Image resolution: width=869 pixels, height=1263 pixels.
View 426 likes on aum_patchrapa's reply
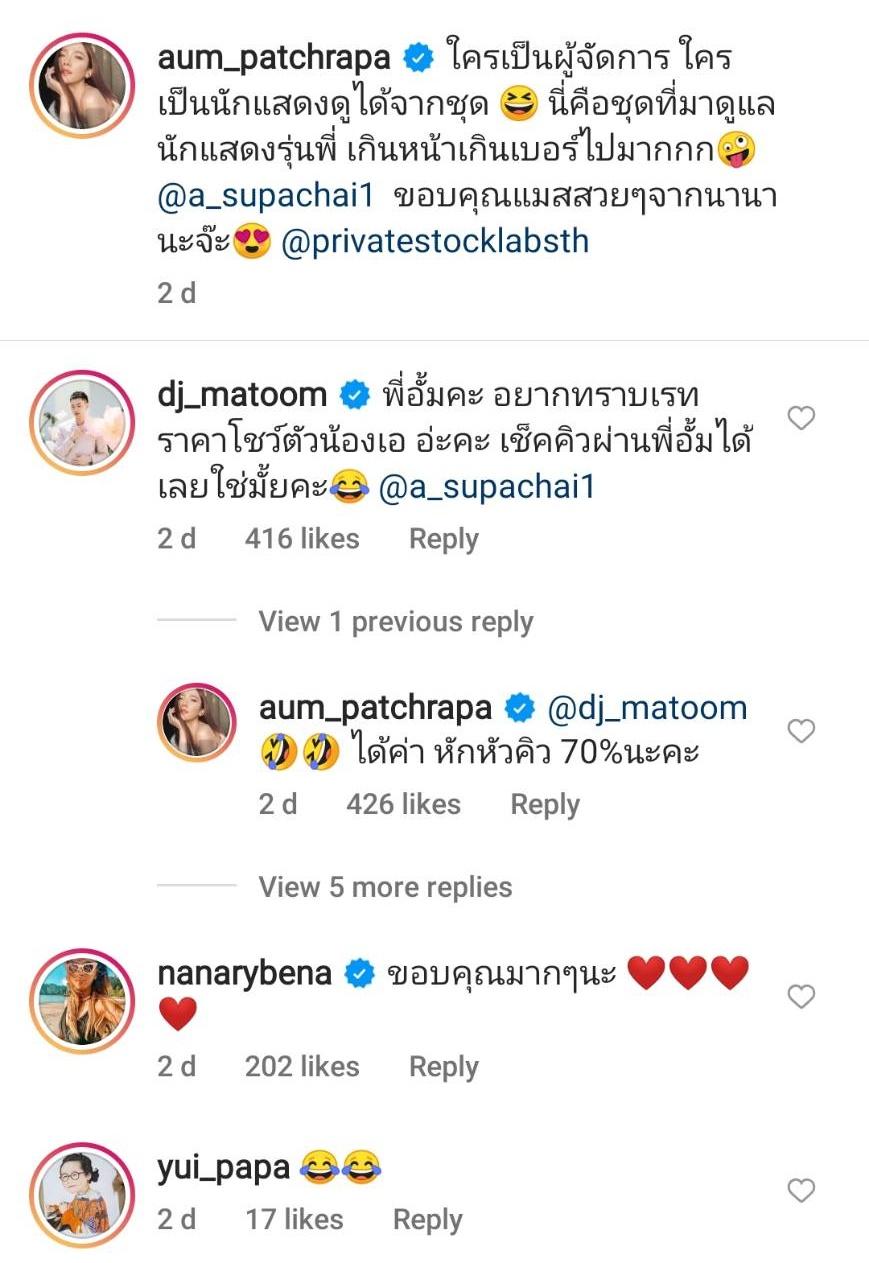[x=403, y=805]
